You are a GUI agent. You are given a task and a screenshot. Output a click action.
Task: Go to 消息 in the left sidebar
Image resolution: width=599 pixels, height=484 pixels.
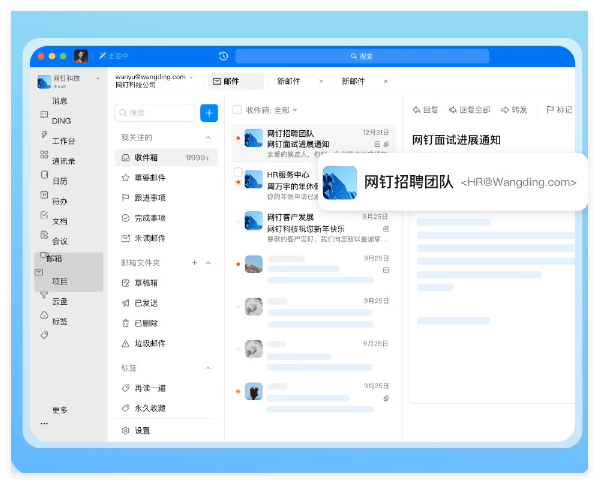click(59, 101)
